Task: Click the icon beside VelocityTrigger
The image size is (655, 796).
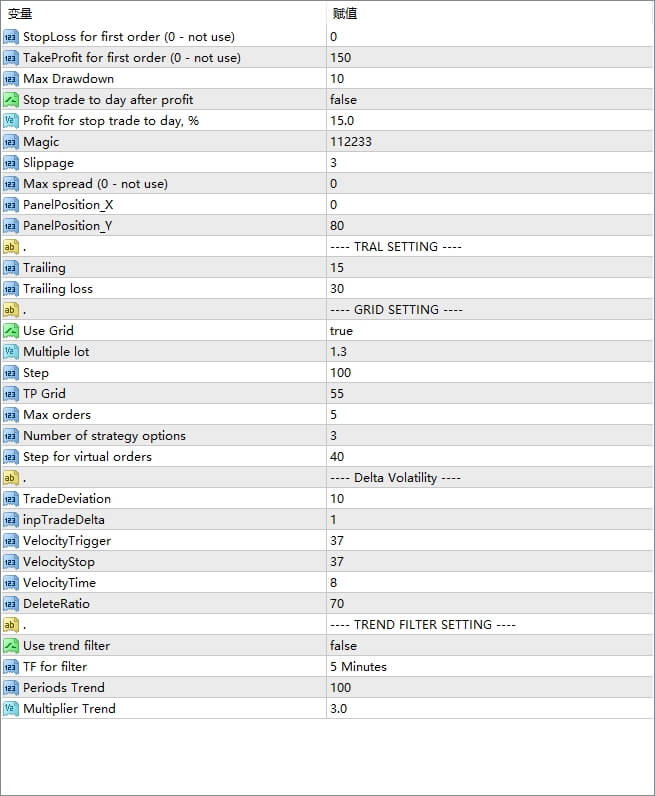Action: (11, 541)
